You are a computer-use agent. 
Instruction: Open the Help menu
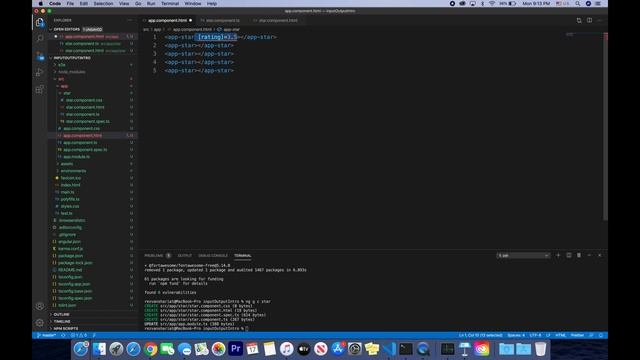[212, 4]
